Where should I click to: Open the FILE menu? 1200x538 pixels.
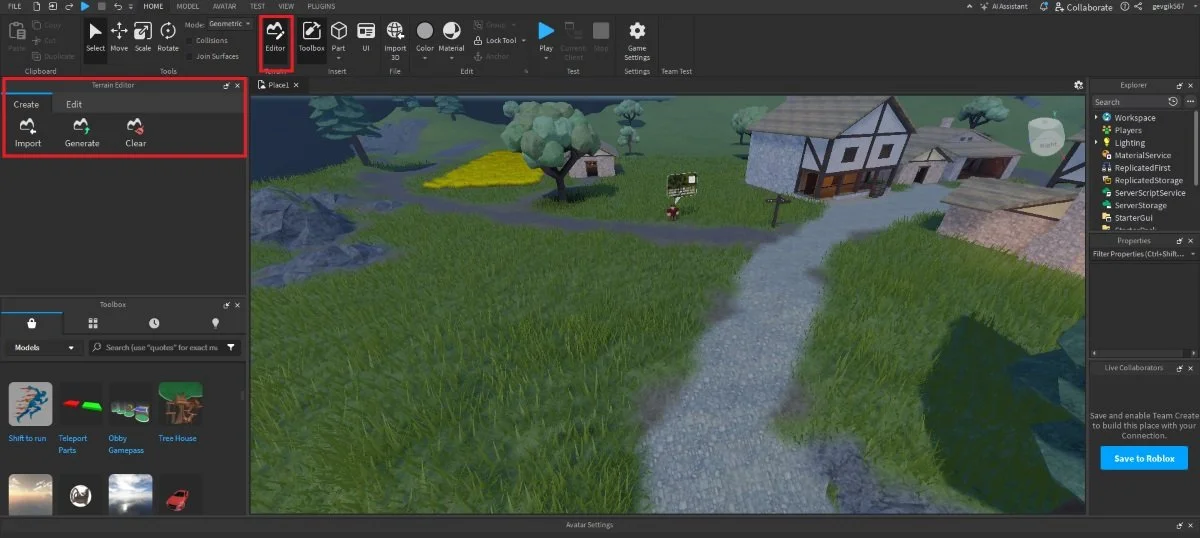14,6
